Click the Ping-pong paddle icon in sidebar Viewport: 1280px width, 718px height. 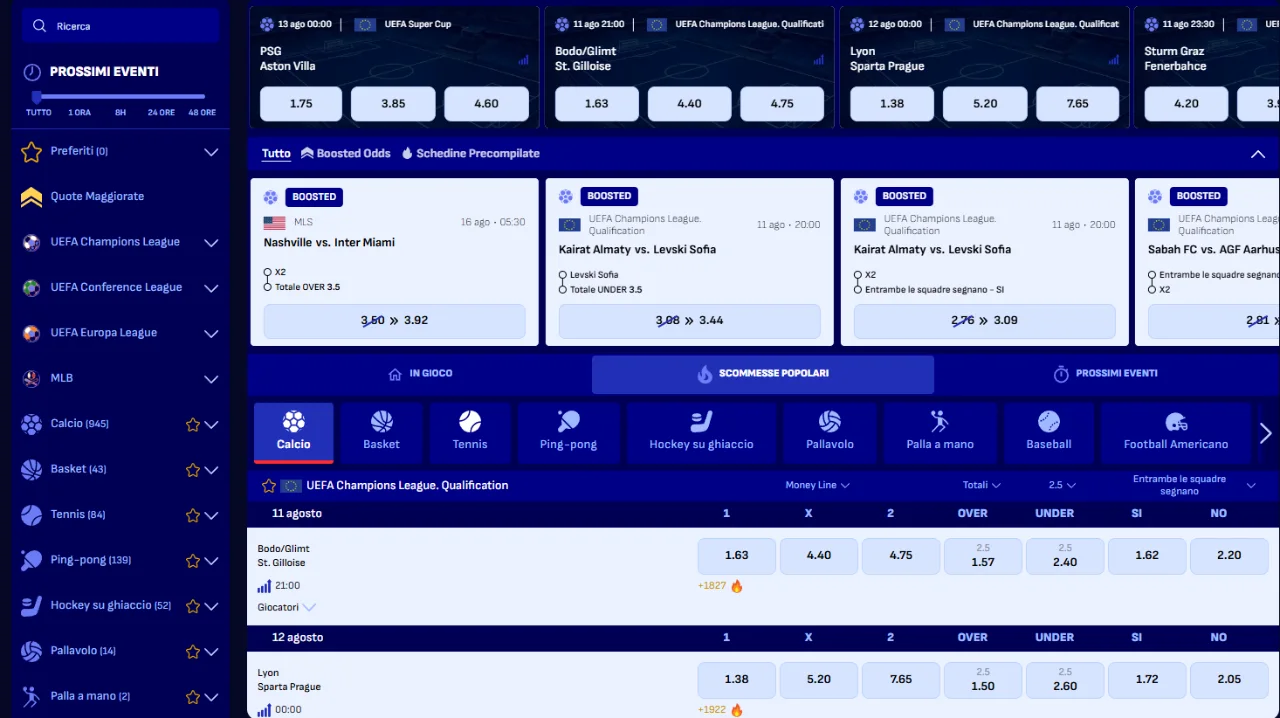tap(31, 560)
